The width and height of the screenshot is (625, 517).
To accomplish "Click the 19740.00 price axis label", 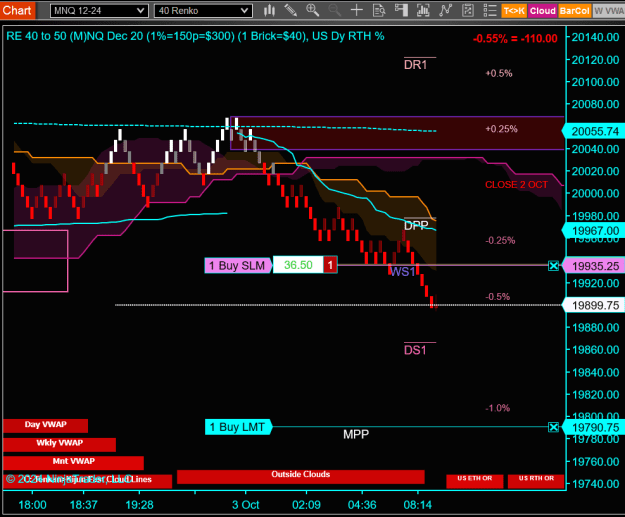I will pyautogui.click(x=595, y=484).
